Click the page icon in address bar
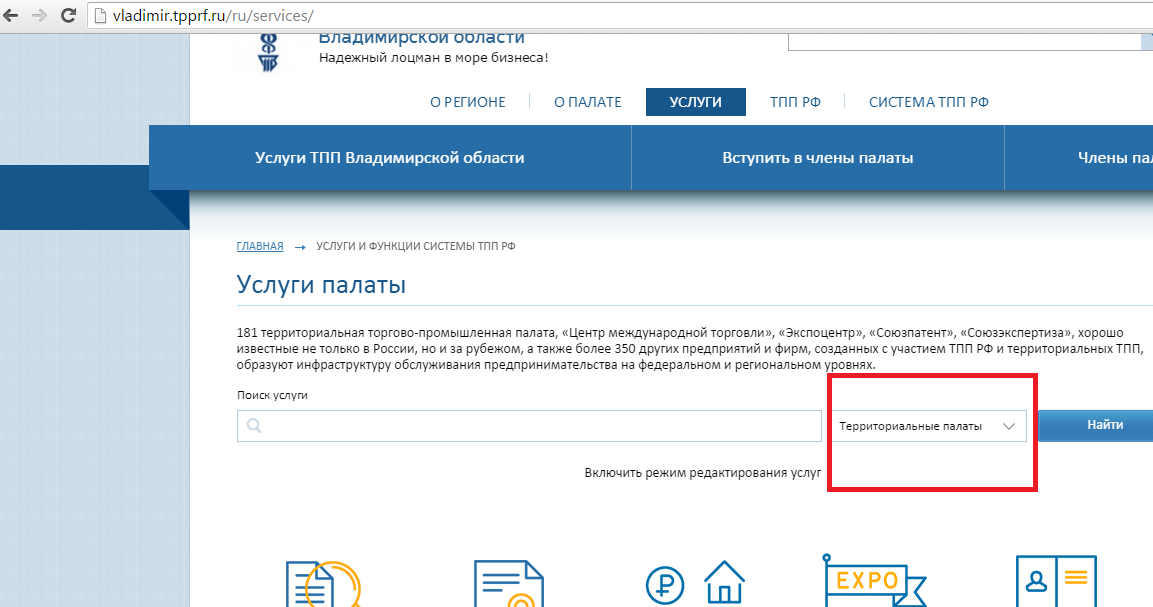This screenshot has width=1153, height=607. tap(101, 15)
